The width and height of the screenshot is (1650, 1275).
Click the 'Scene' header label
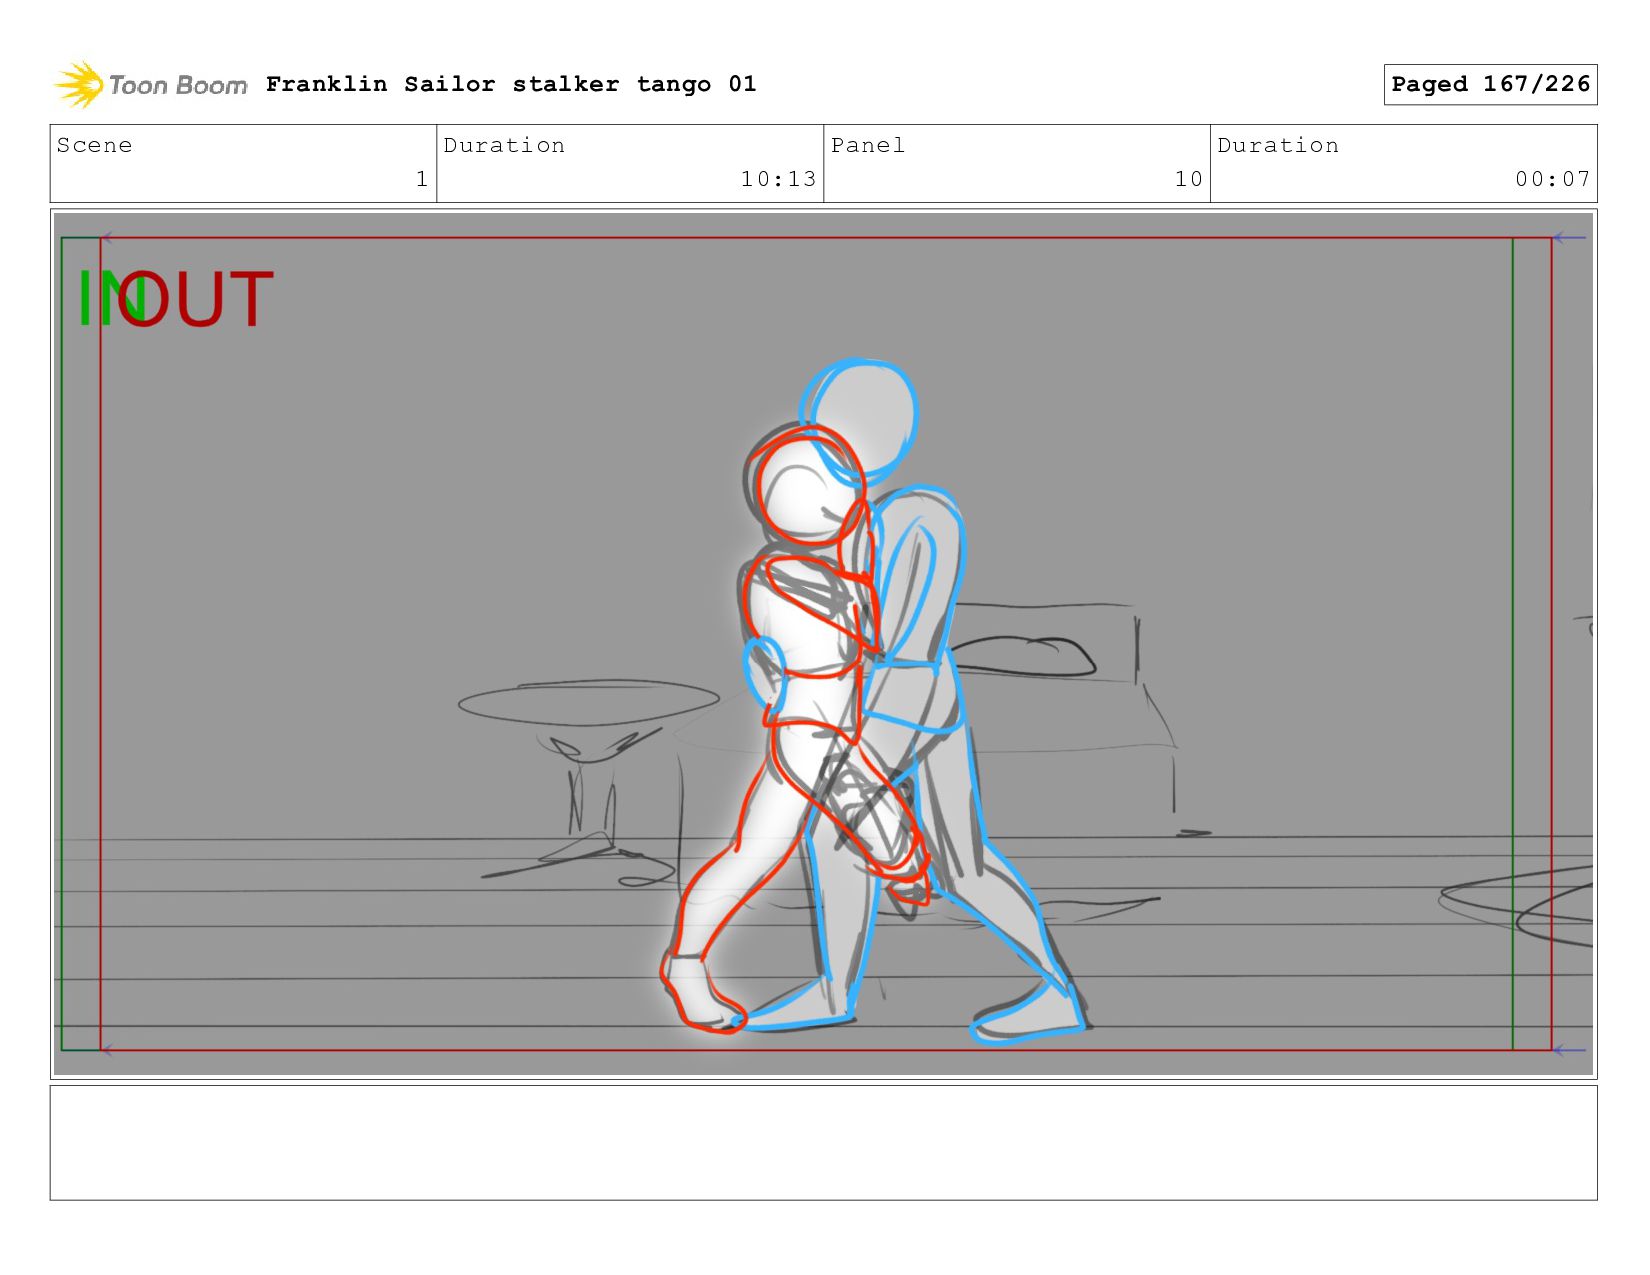click(x=94, y=145)
